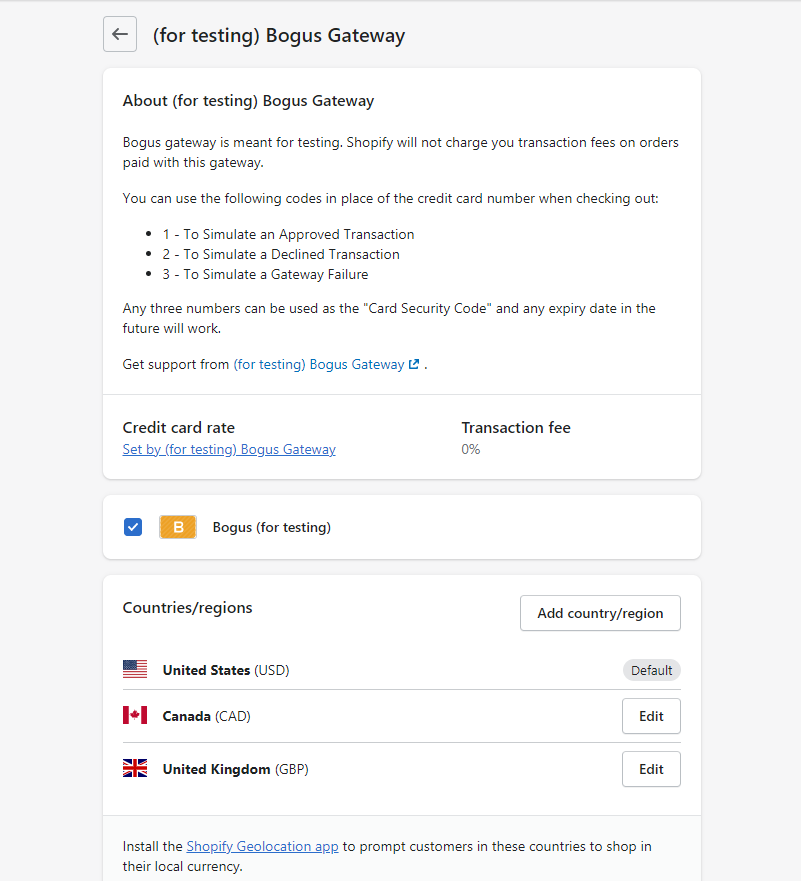Uncheck the Bogus (for testing) checkbox
Screen dimensions: 801x881
(133, 527)
